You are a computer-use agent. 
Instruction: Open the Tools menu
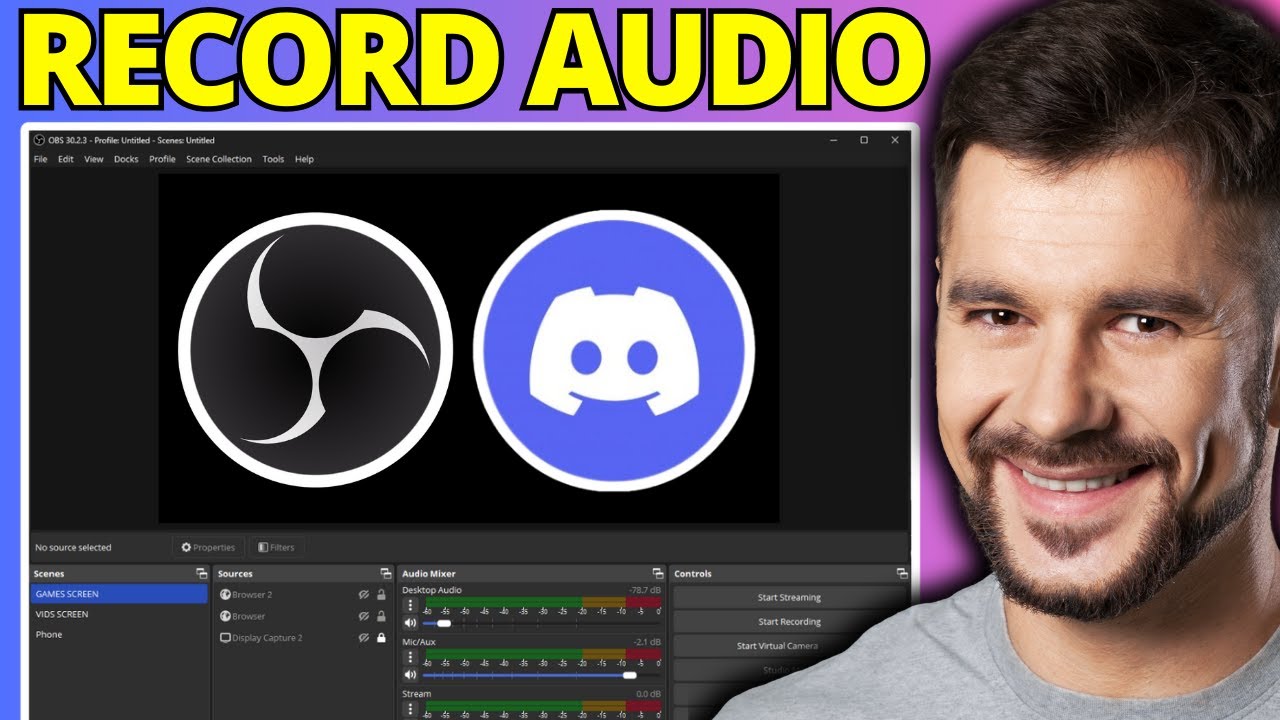tap(273, 159)
